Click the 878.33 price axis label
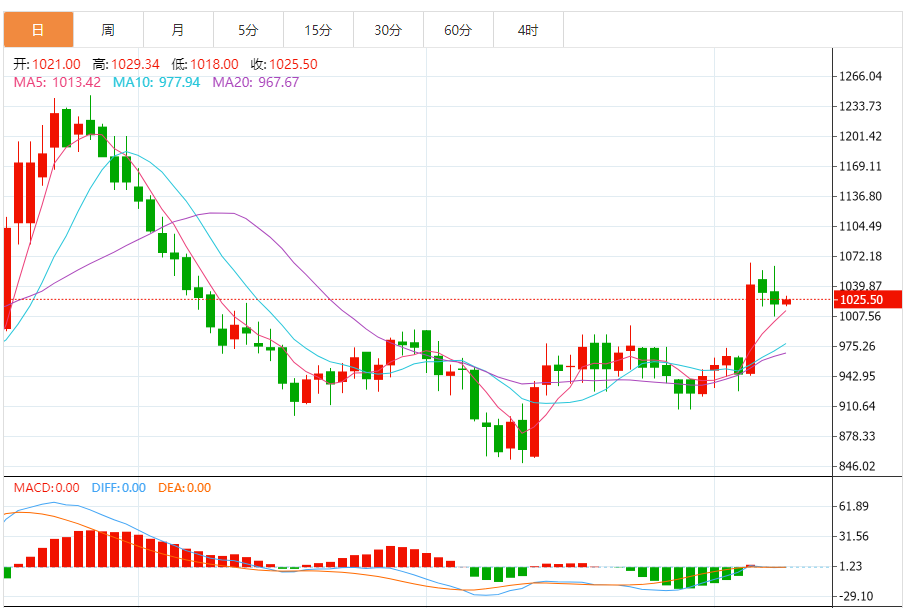The image size is (906, 608). (857, 436)
